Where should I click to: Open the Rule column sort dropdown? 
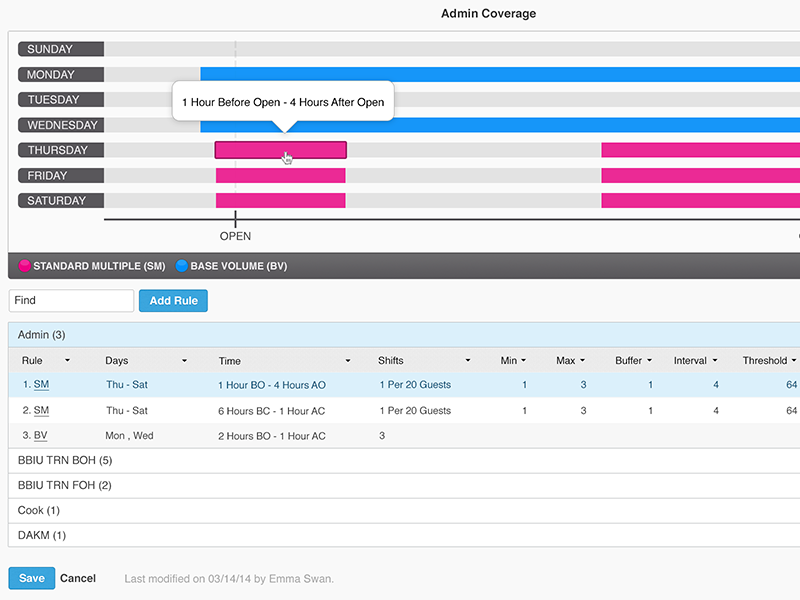(67, 361)
